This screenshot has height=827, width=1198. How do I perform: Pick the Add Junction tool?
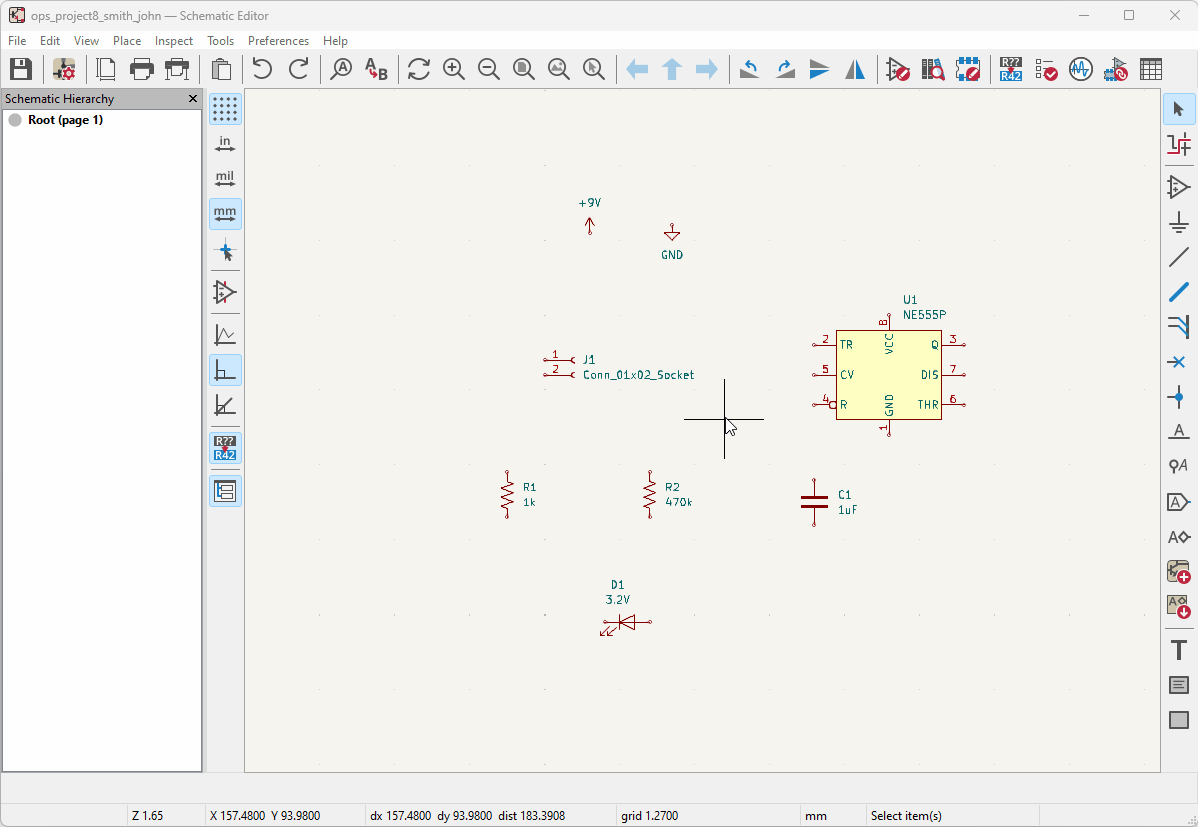pyautogui.click(x=1179, y=397)
